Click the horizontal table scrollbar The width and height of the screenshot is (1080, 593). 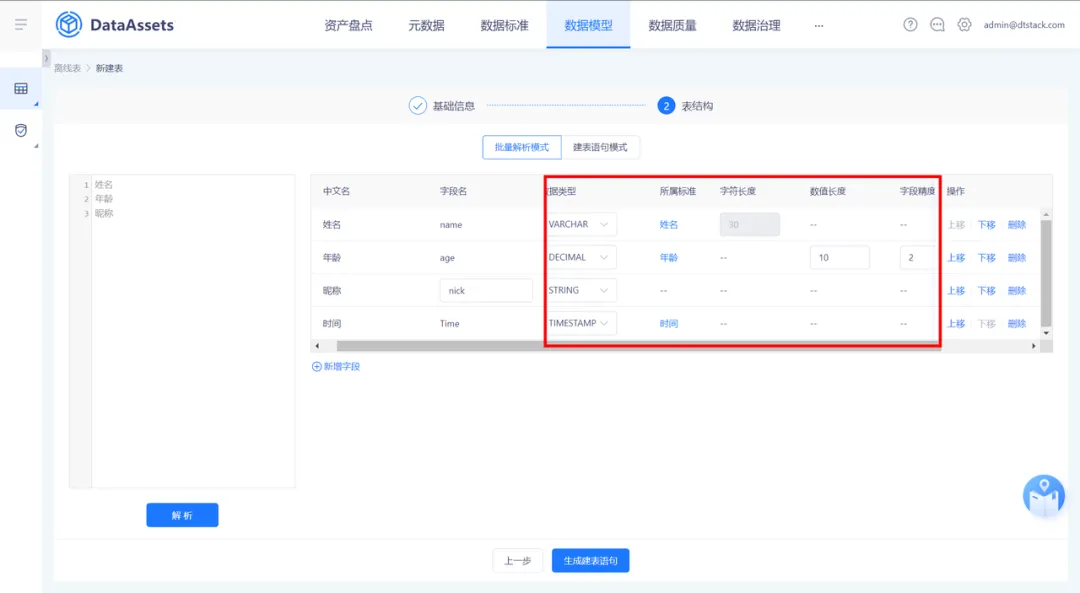(638, 346)
